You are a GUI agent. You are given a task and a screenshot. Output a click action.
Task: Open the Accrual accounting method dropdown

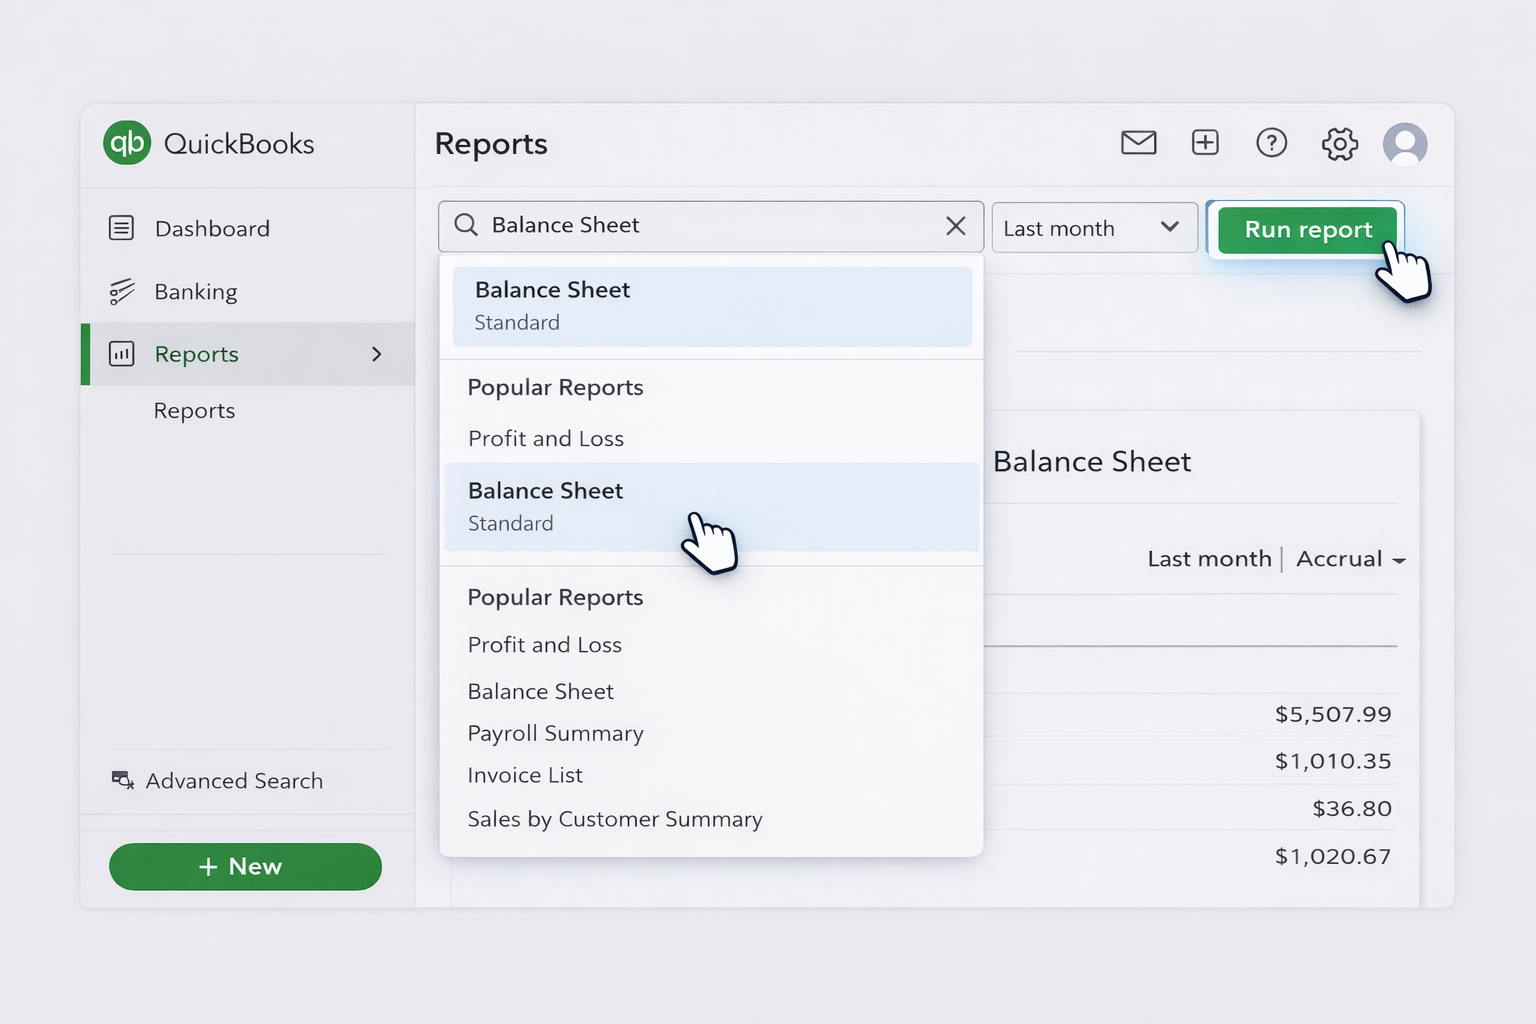[1351, 559]
